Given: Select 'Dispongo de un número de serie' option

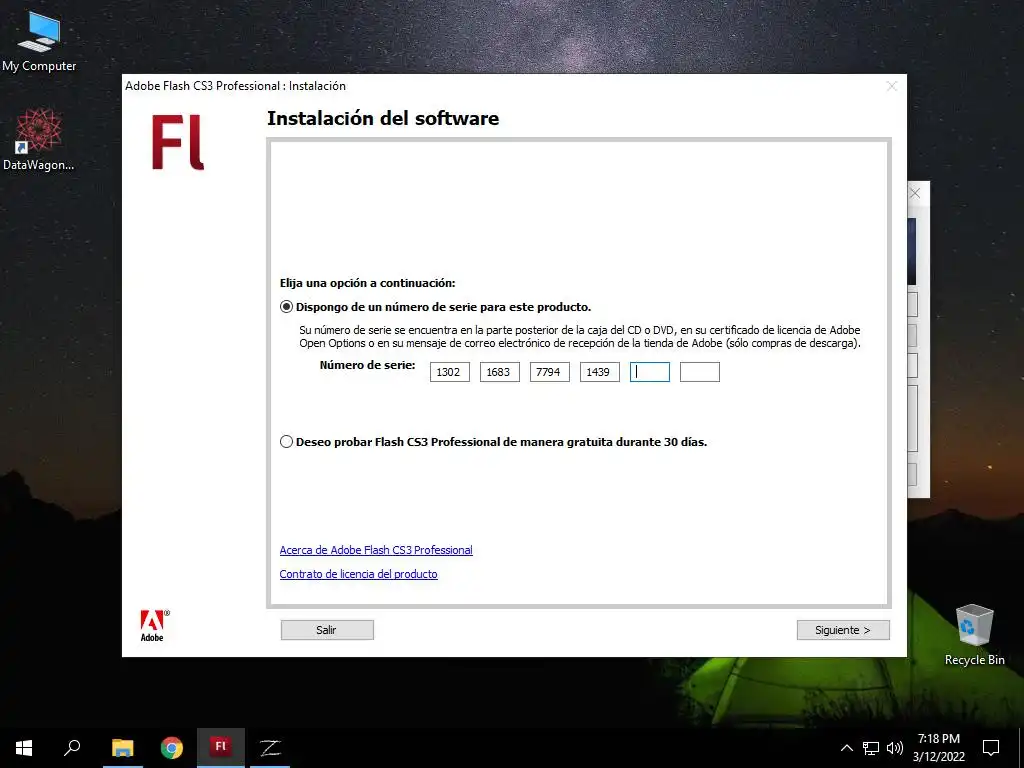Looking at the screenshot, I should [286, 307].
